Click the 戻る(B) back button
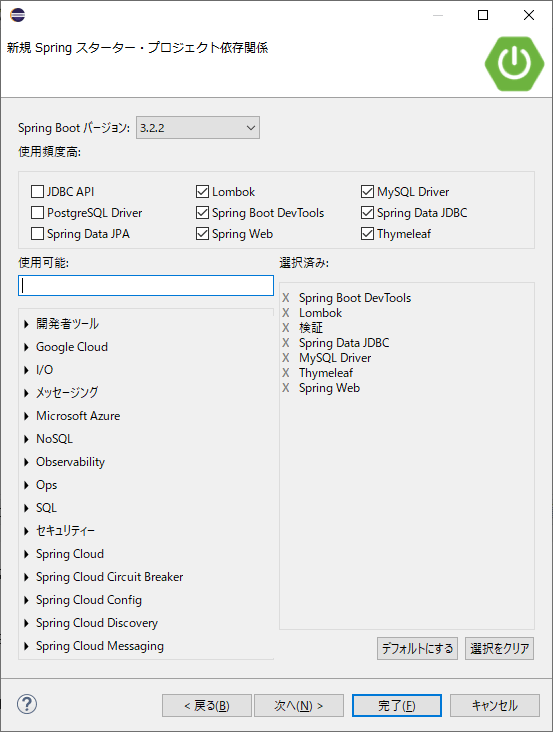The image size is (553, 732). (207, 705)
